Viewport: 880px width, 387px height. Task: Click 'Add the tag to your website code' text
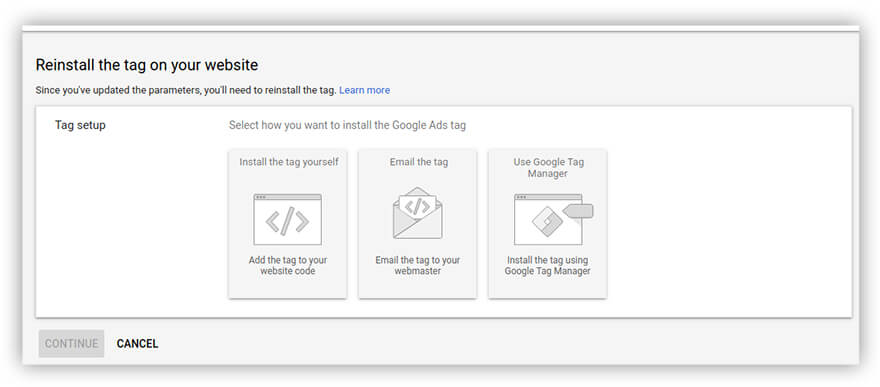[288, 265]
